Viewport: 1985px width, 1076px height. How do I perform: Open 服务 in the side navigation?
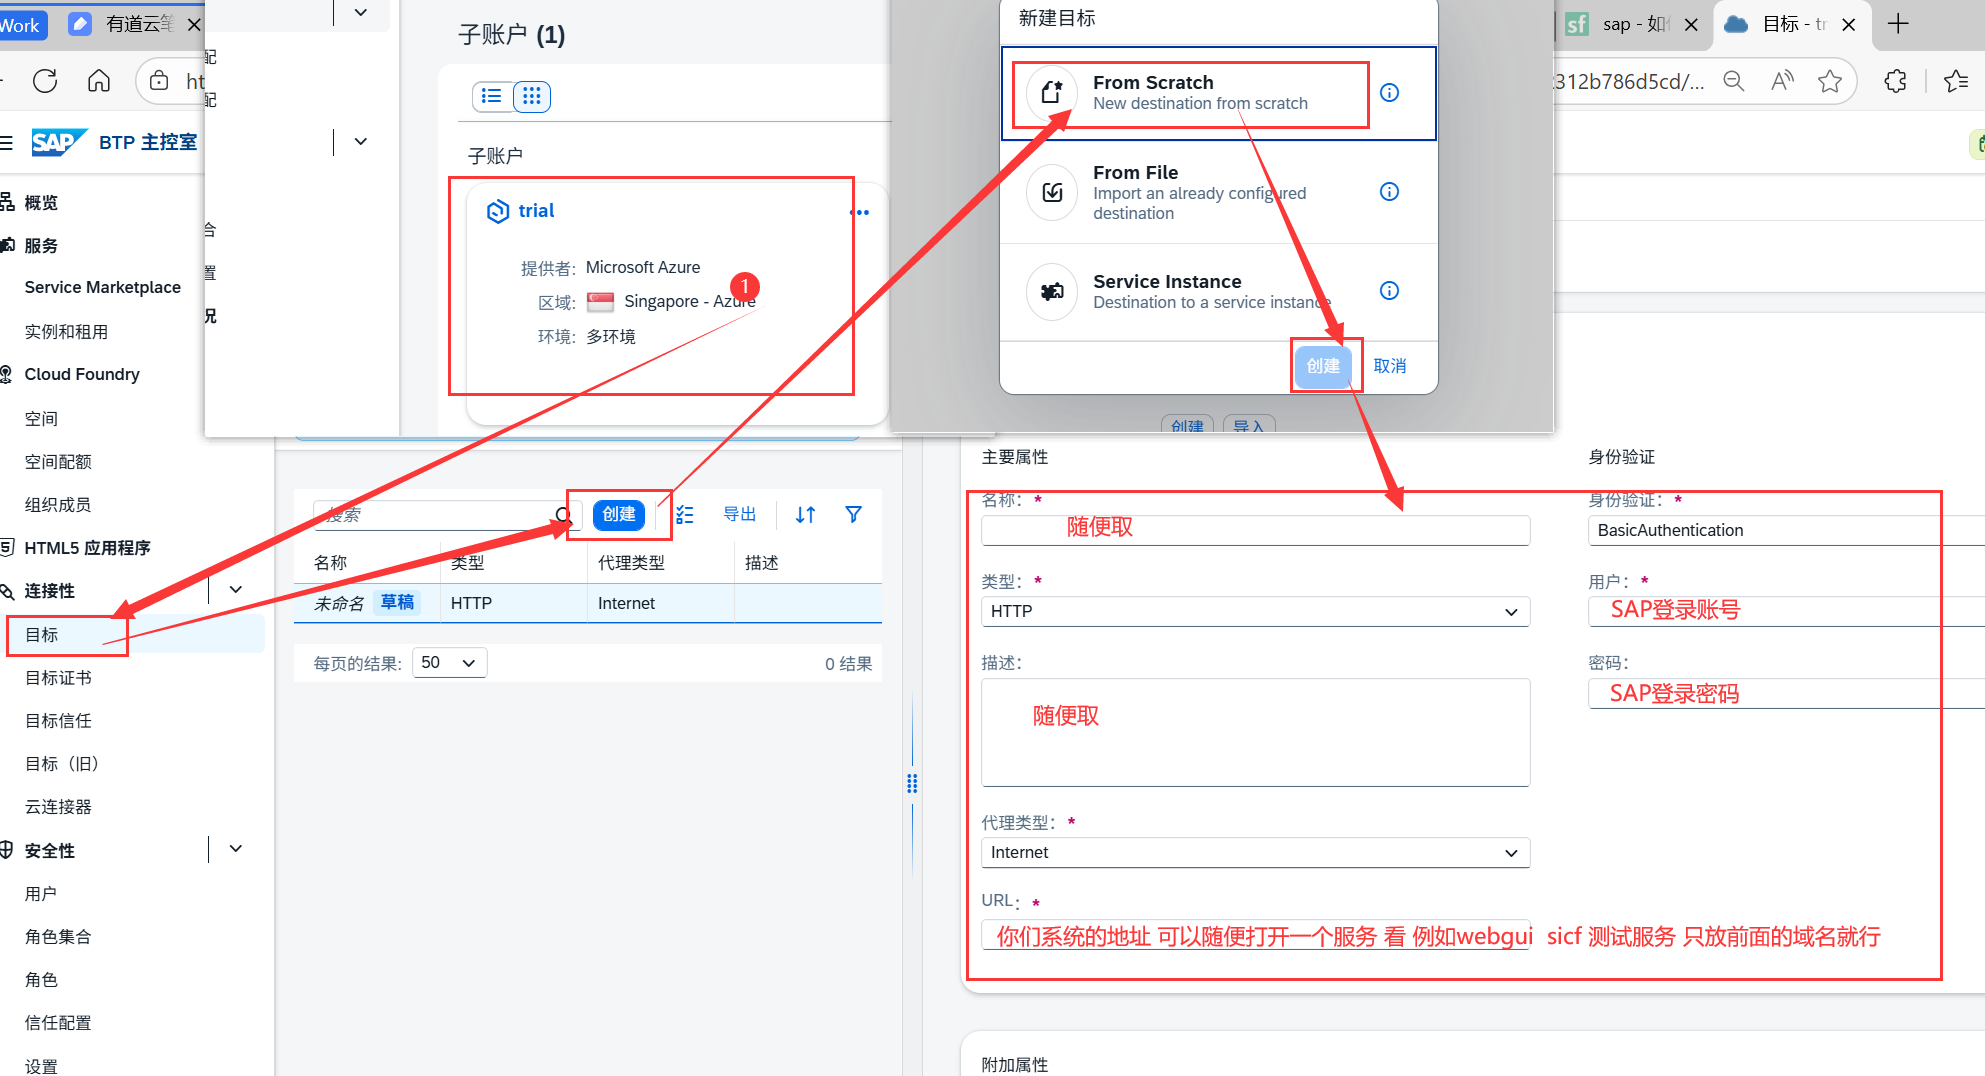pyautogui.click(x=41, y=246)
